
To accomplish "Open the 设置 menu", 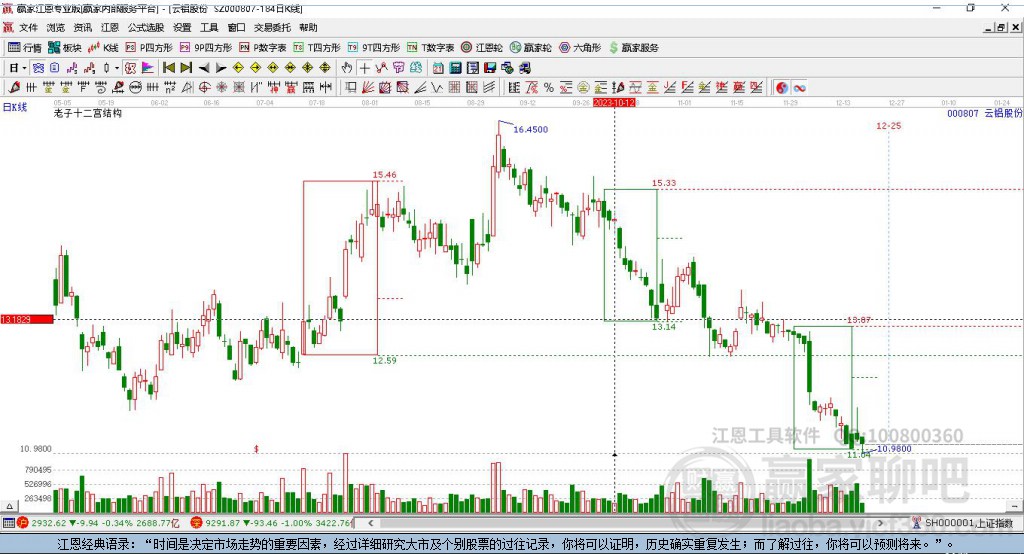I will point(182,27).
